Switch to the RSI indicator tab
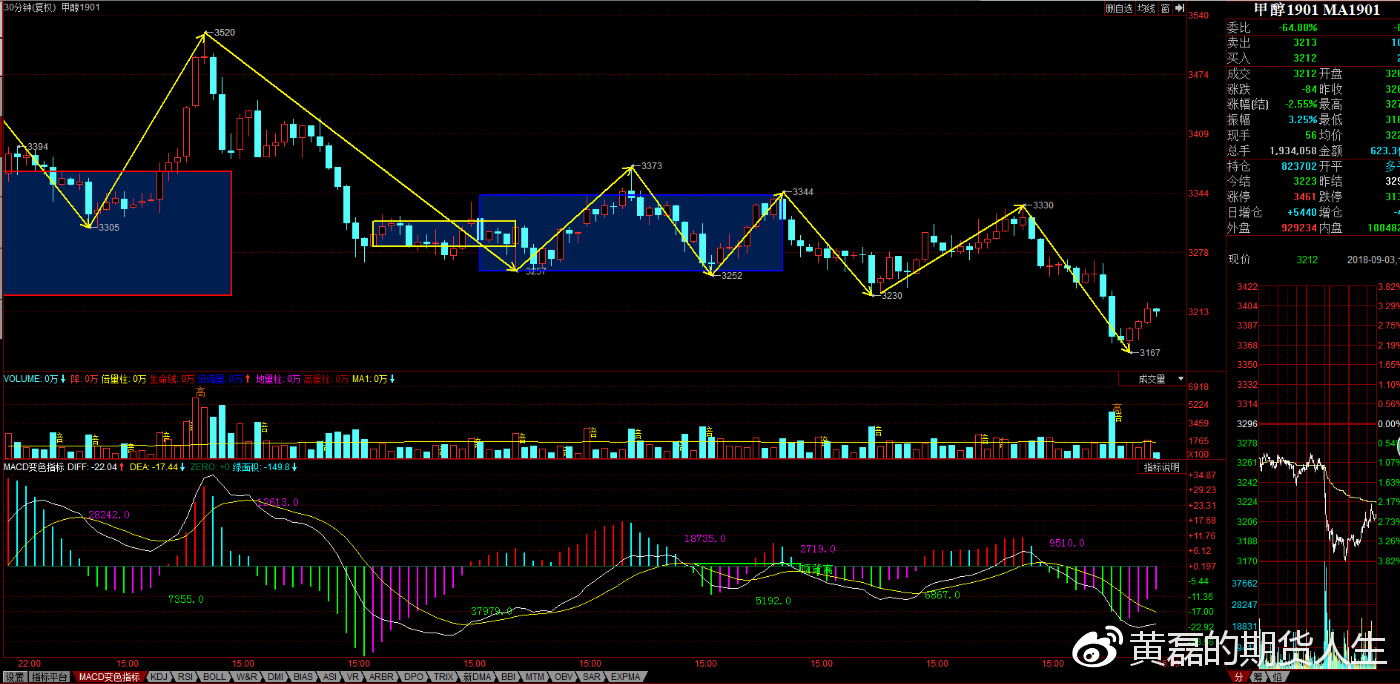Image resolution: width=1400 pixels, height=684 pixels. pos(185,677)
